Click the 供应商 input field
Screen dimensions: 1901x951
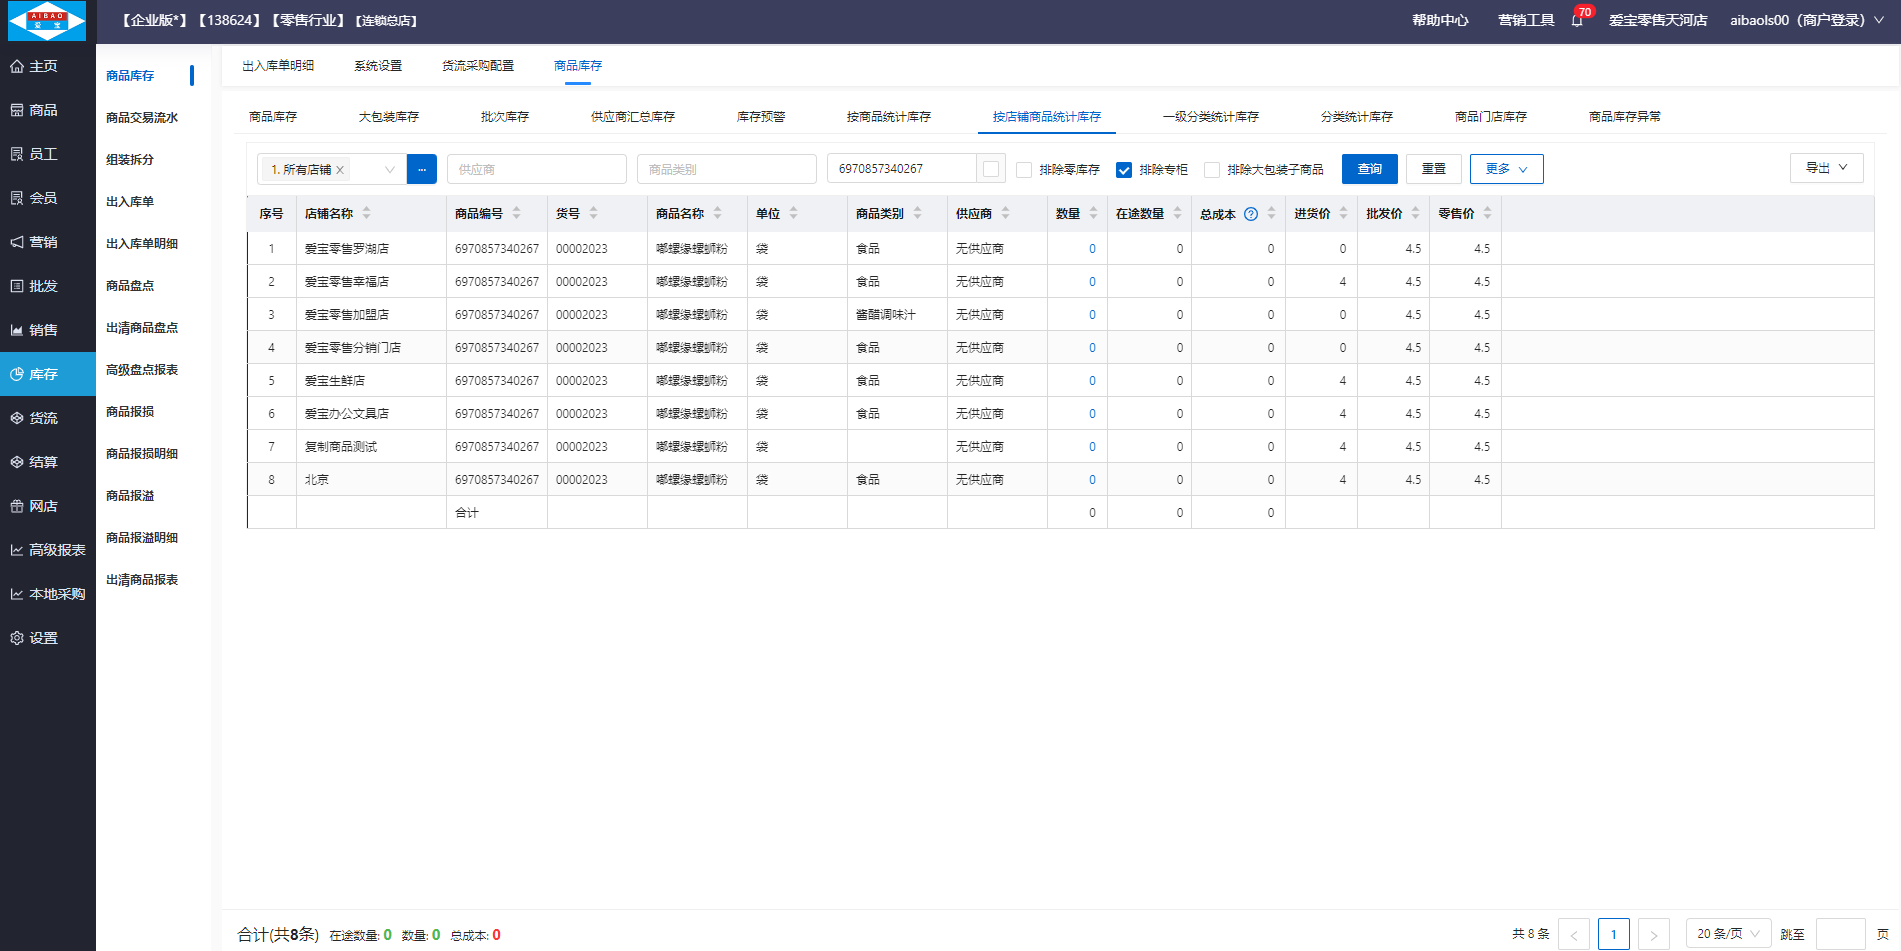[x=536, y=170]
